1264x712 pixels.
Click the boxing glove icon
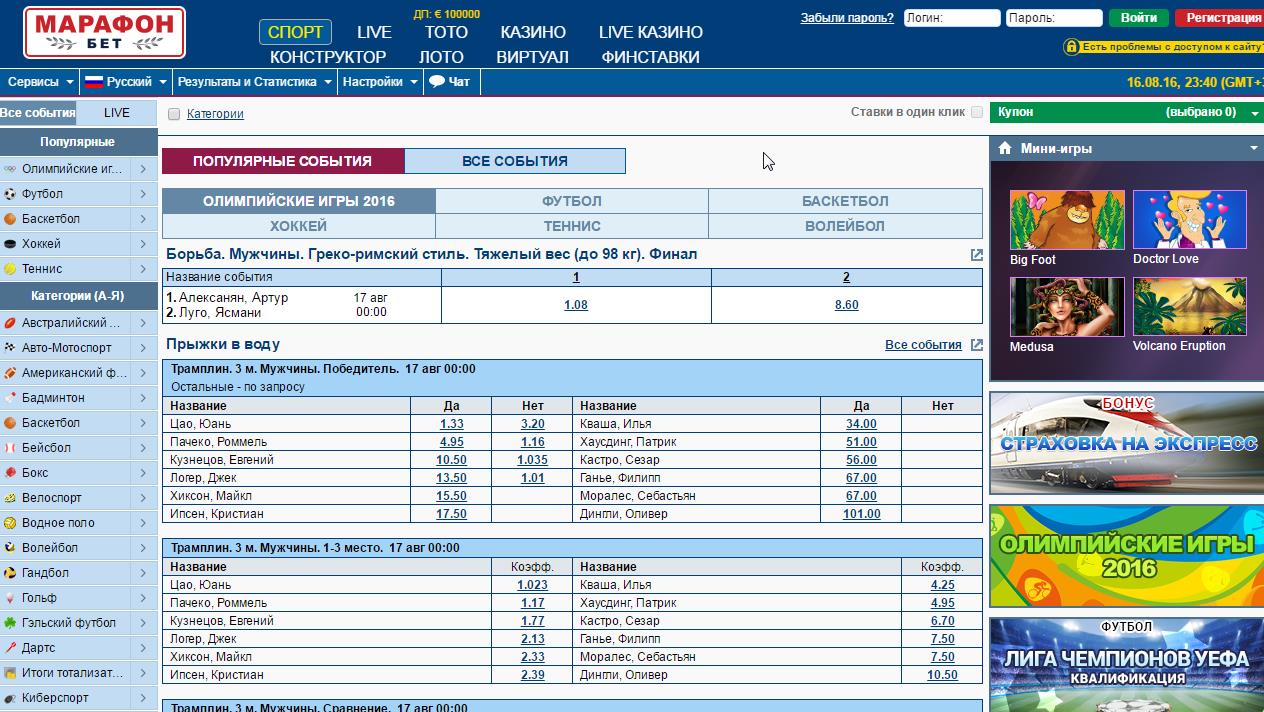10,473
